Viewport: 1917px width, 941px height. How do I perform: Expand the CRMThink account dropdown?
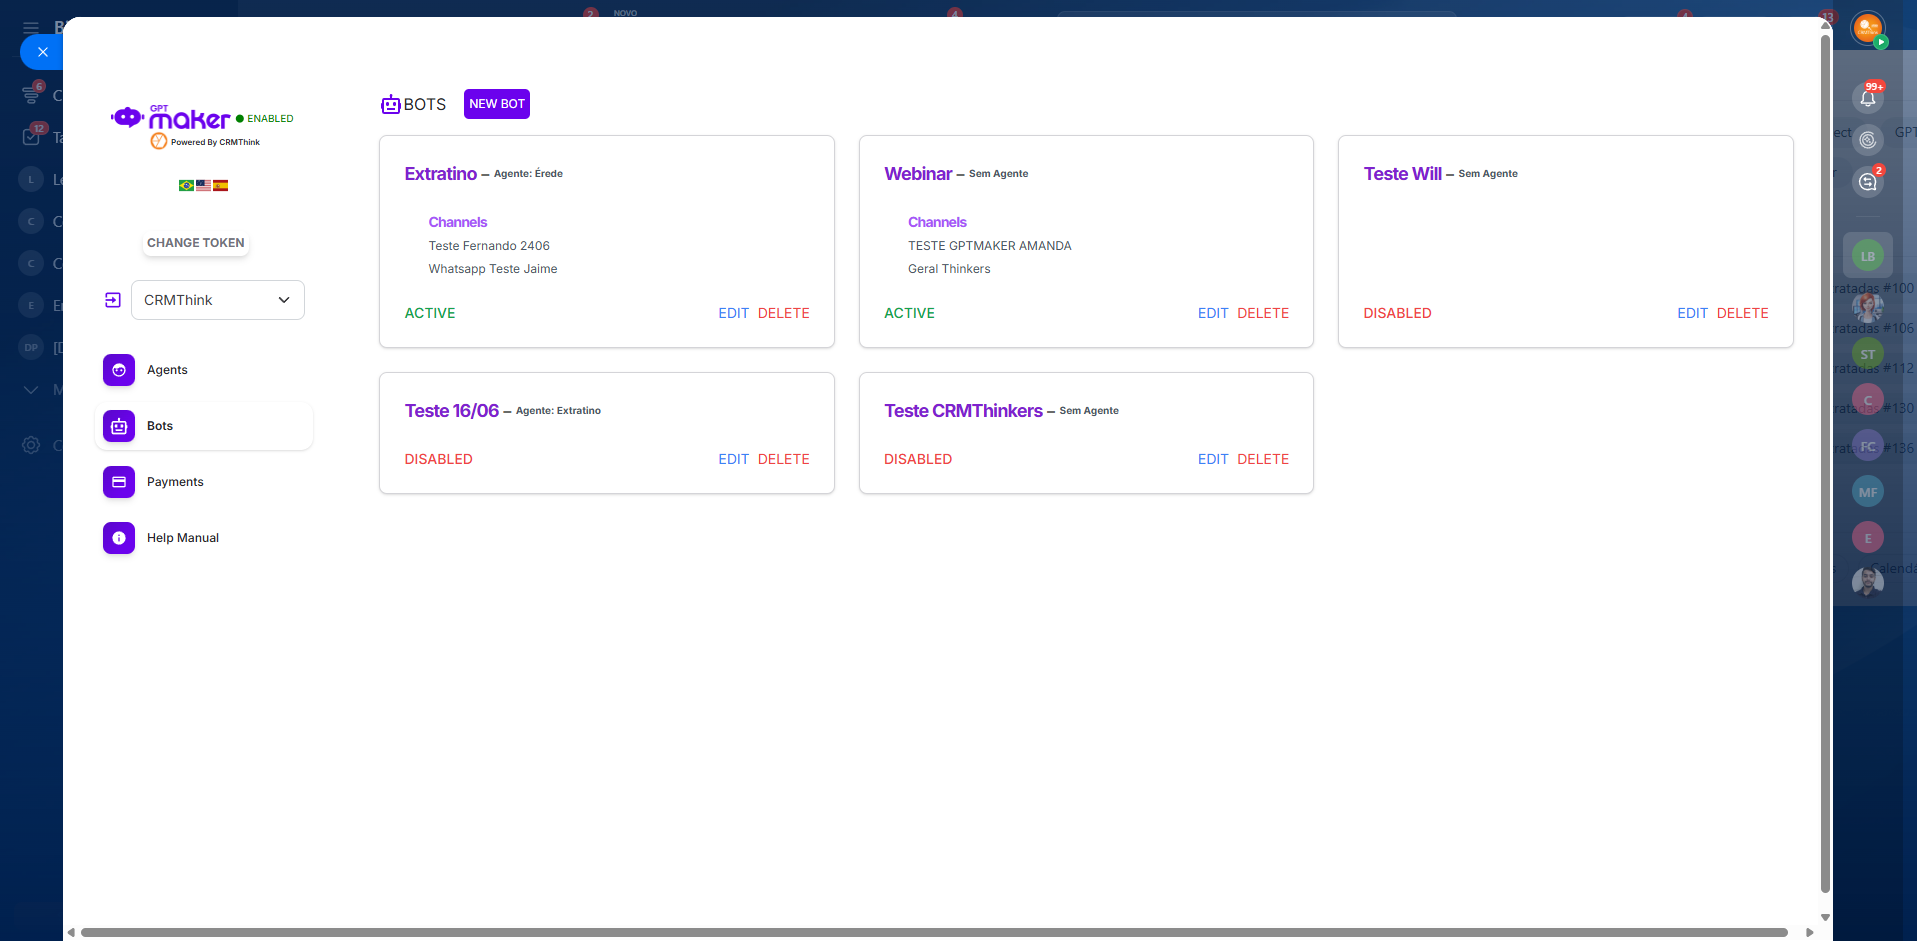tap(218, 300)
